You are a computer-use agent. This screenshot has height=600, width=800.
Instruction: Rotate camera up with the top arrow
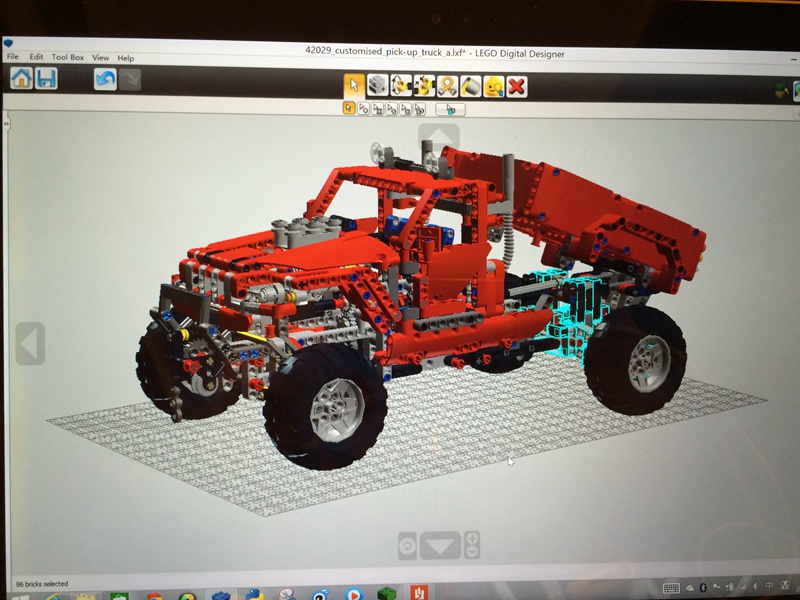click(x=439, y=136)
